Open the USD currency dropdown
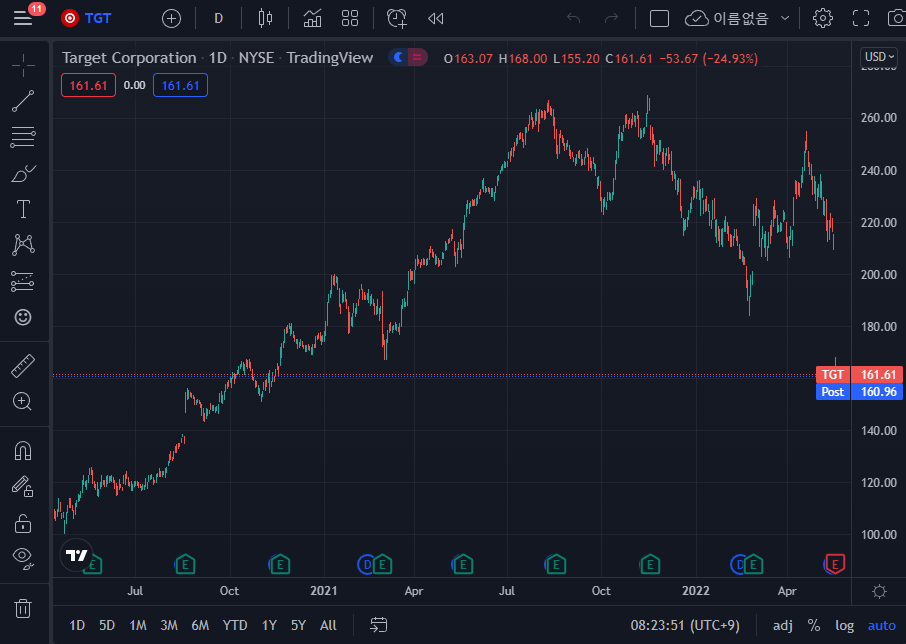Viewport: 906px width, 644px height. tap(879, 57)
